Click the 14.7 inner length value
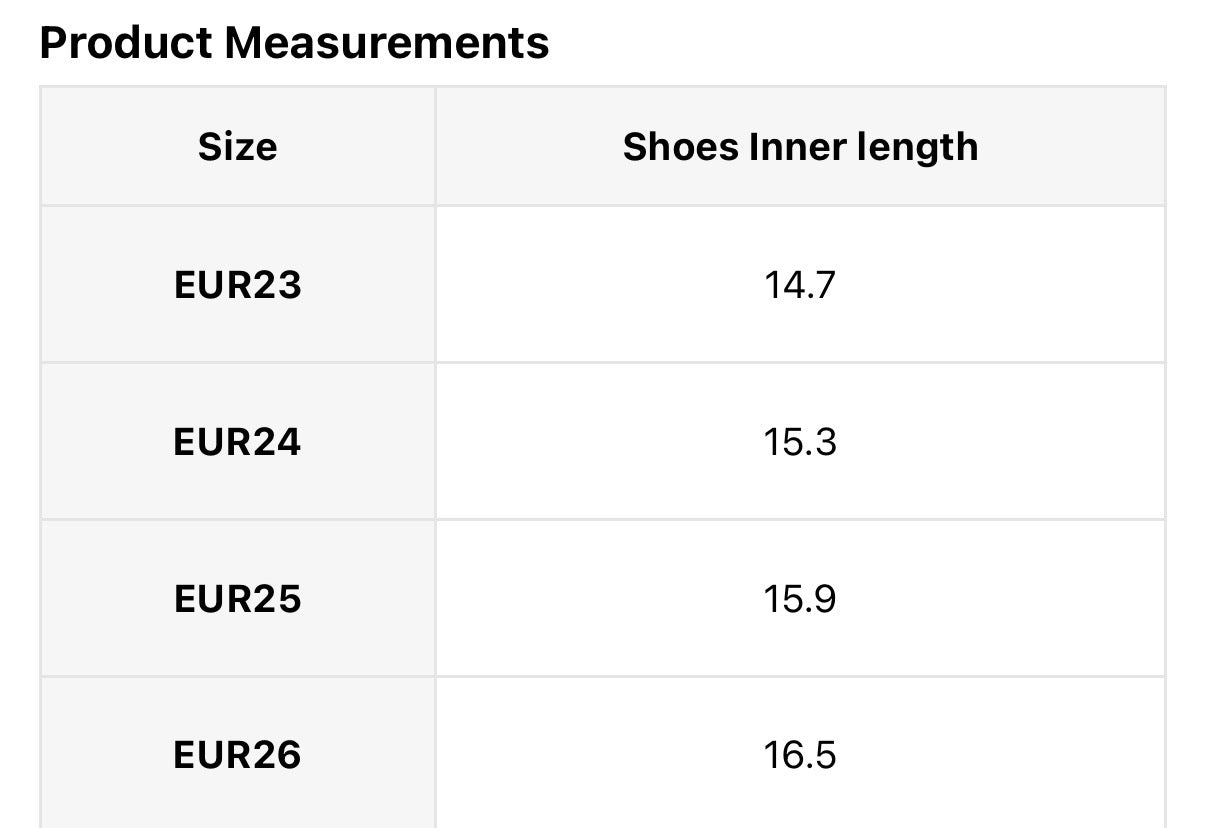Image resolution: width=1206 pixels, height=828 pixels. point(800,286)
